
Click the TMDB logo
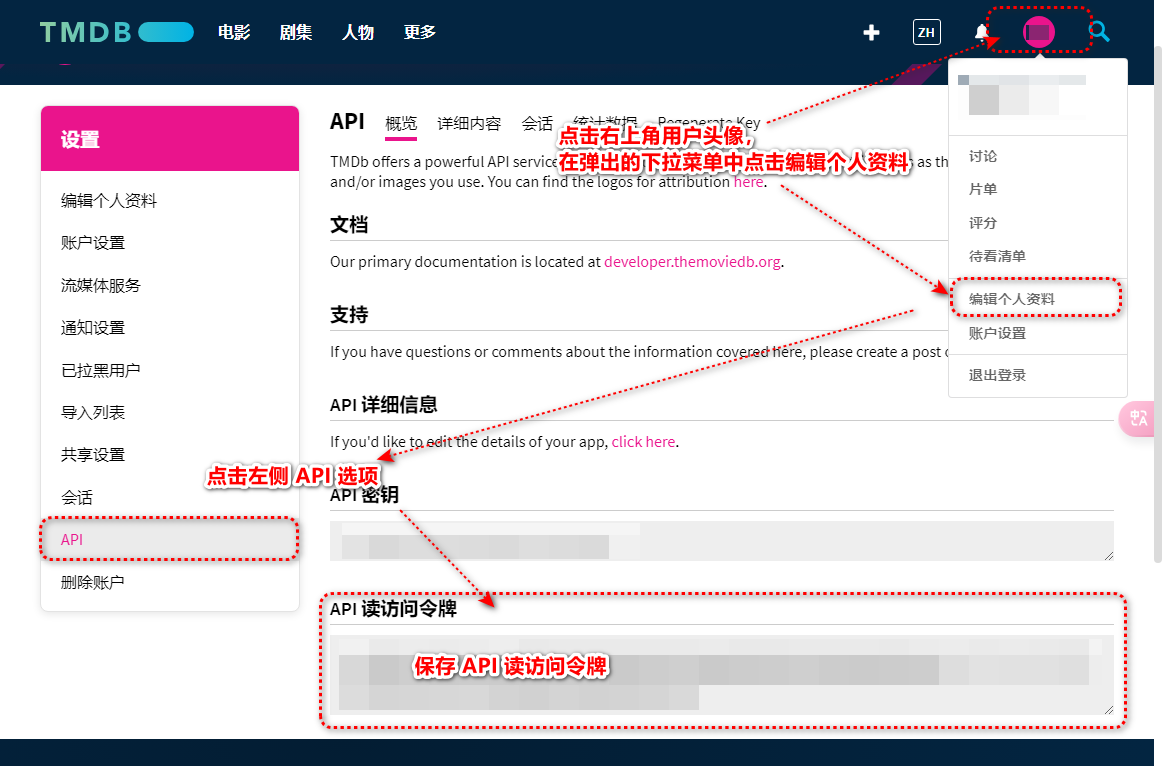pyautogui.click(x=116, y=32)
